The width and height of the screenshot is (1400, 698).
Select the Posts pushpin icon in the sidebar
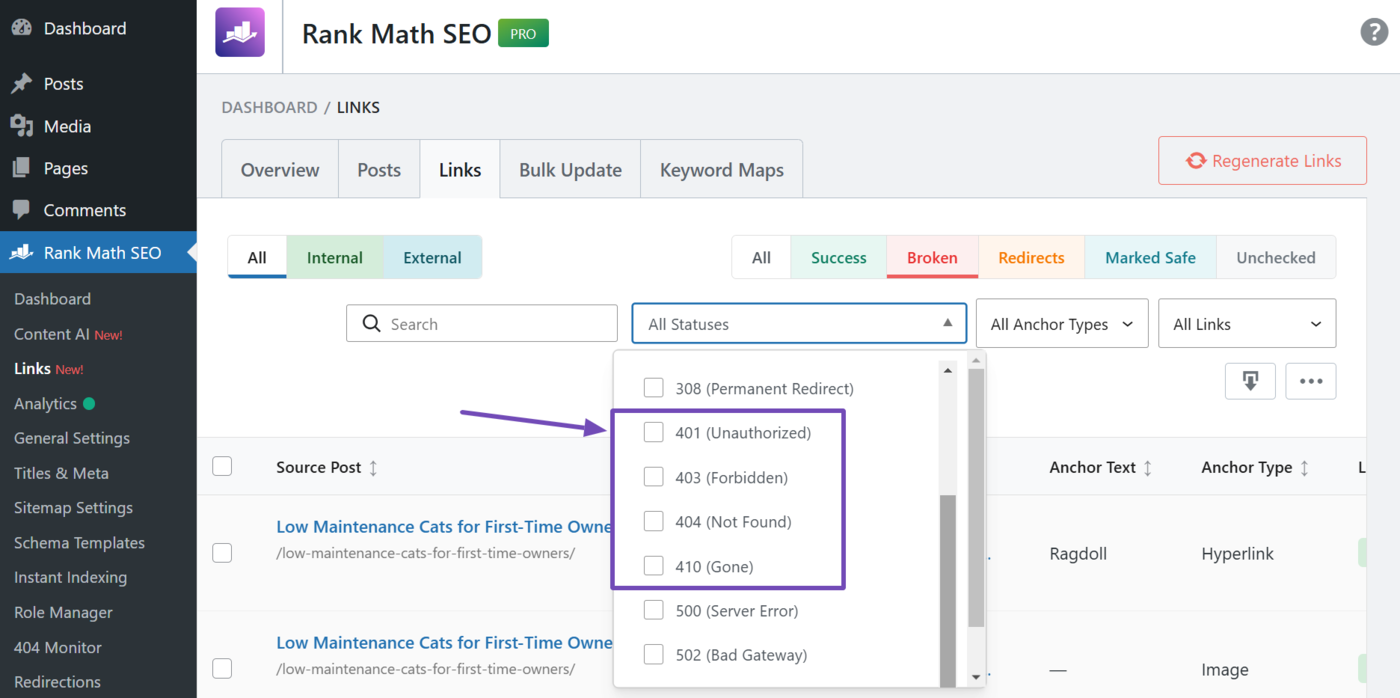(x=22, y=84)
